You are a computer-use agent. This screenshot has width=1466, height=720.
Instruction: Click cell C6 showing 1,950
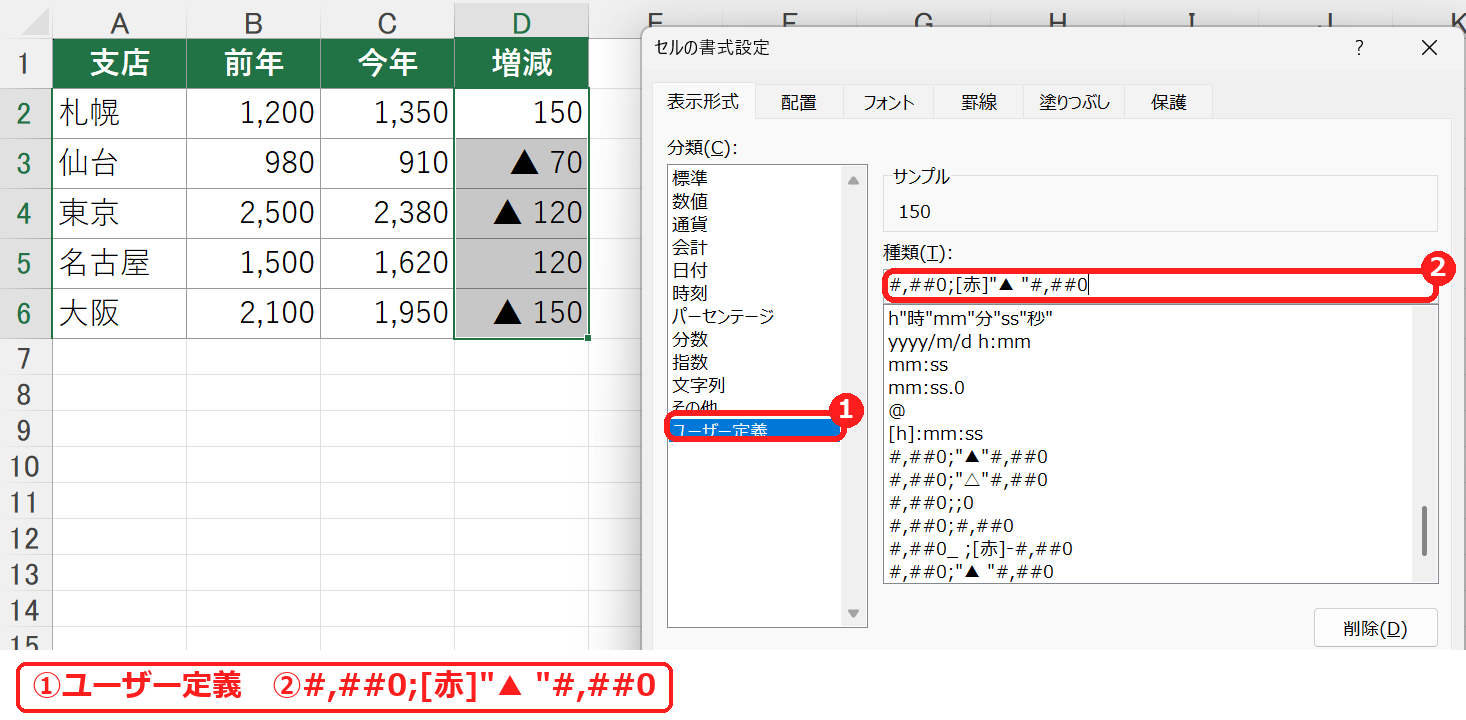click(x=387, y=313)
